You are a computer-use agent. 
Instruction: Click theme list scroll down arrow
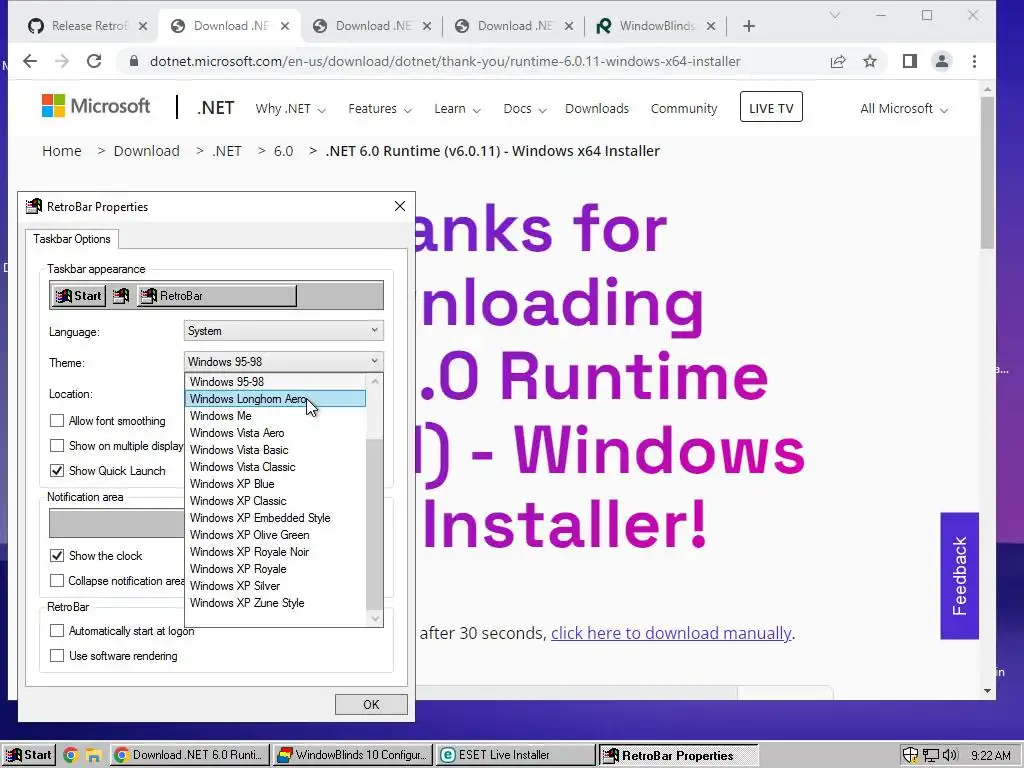pyautogui.click(x=375, y=618)
